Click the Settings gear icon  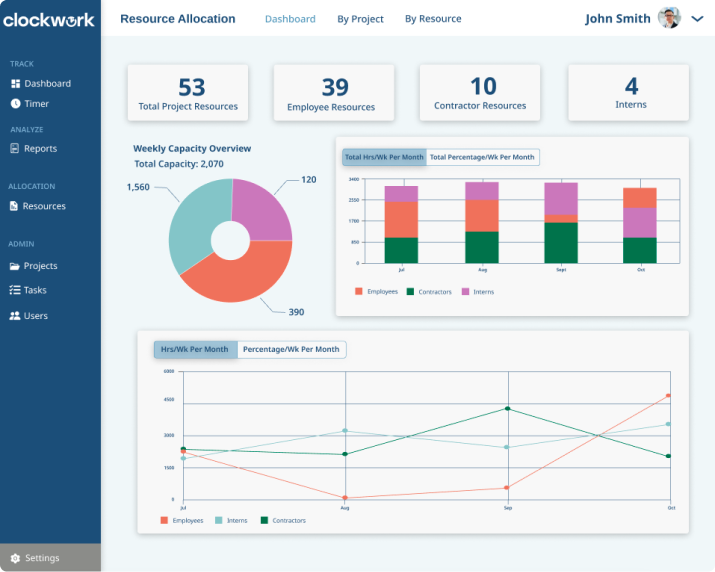(15, 558)
